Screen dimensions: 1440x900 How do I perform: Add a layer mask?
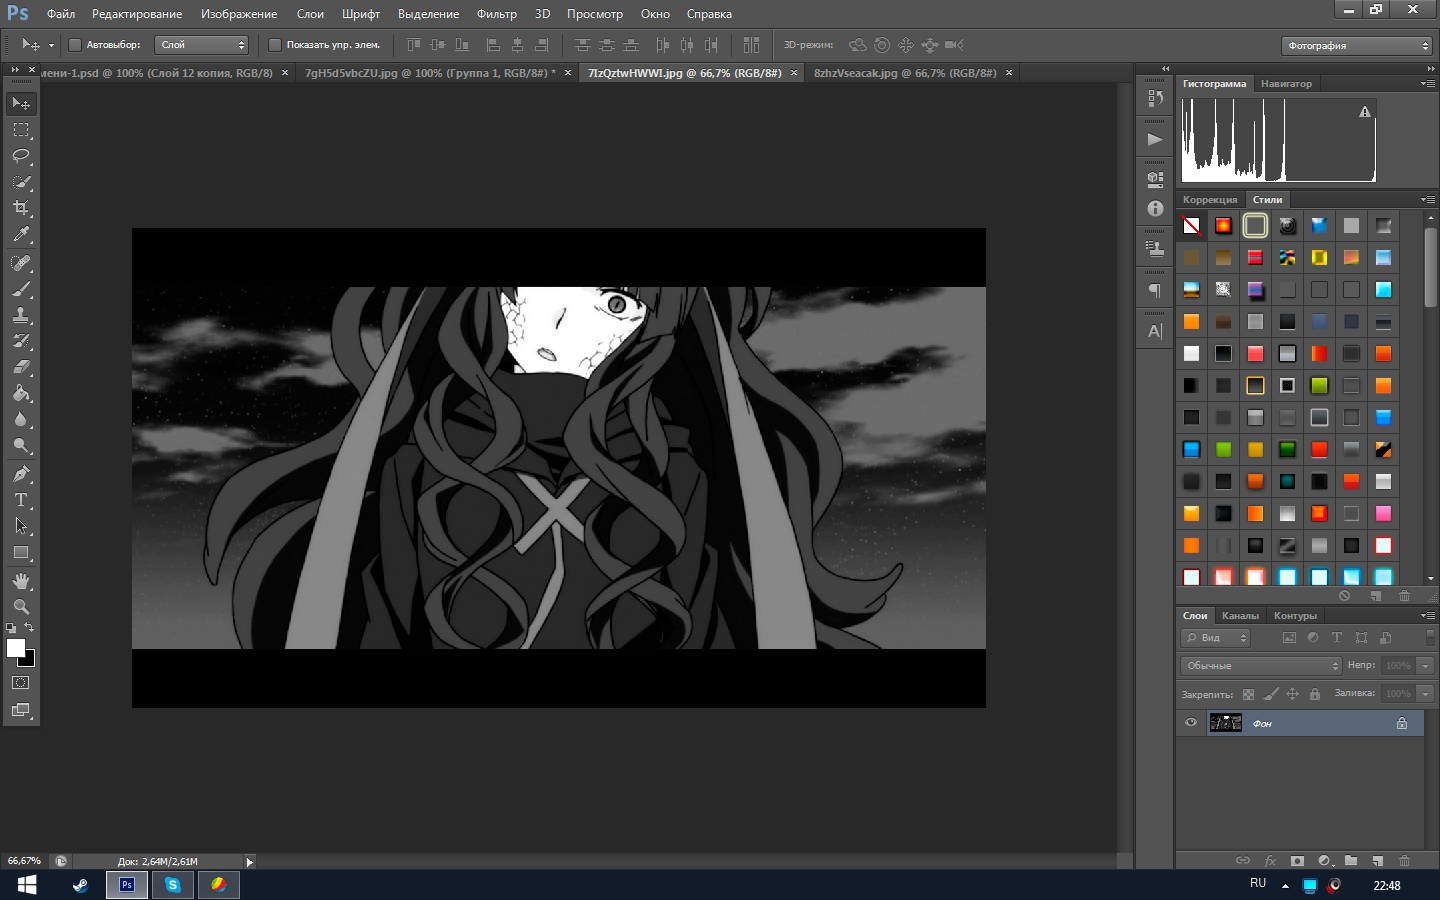click(1297, 861)
